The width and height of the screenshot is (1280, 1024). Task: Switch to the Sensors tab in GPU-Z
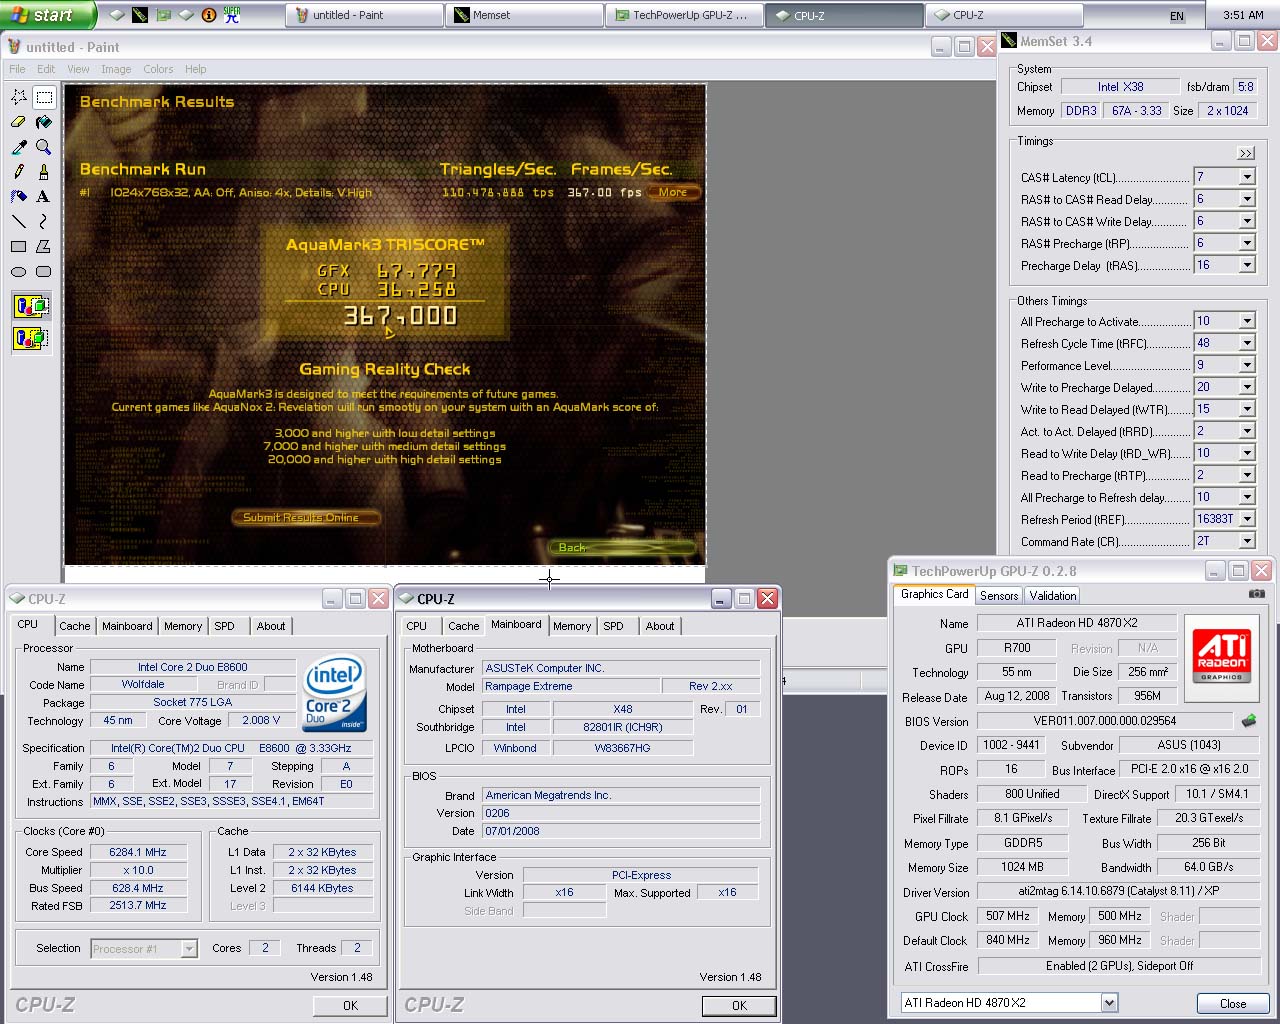(x=999, y=596)
